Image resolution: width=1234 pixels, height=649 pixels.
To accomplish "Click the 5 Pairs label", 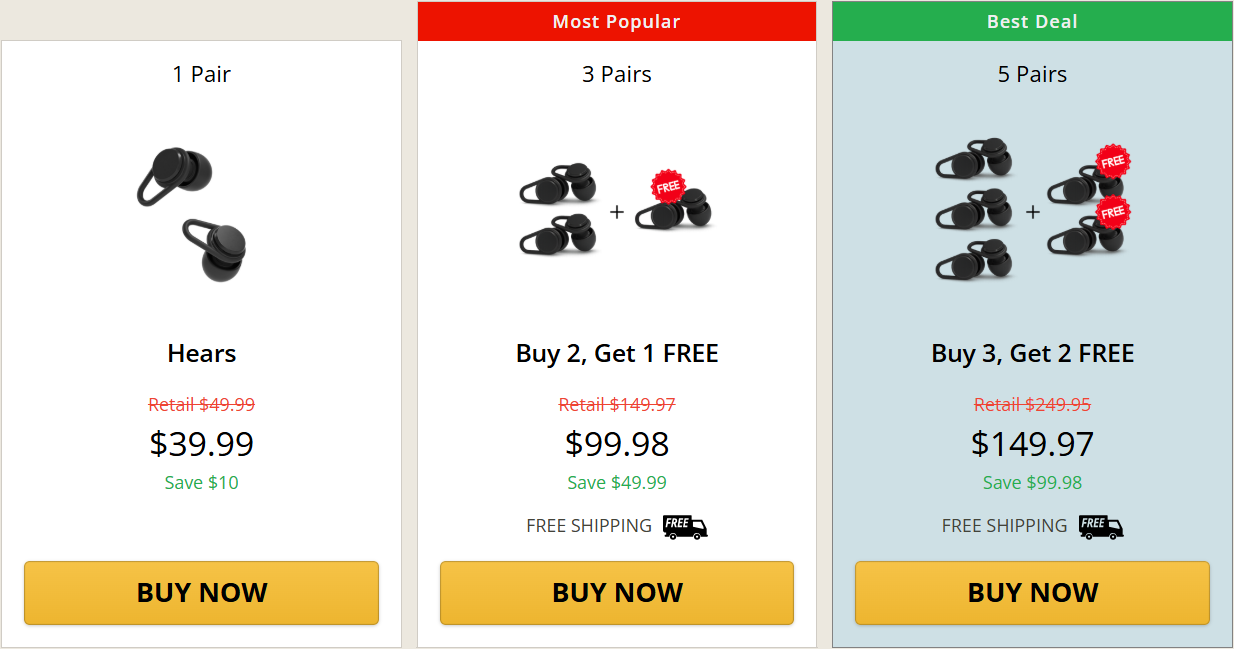I will pyautogui.click(x=1031, y=73).
